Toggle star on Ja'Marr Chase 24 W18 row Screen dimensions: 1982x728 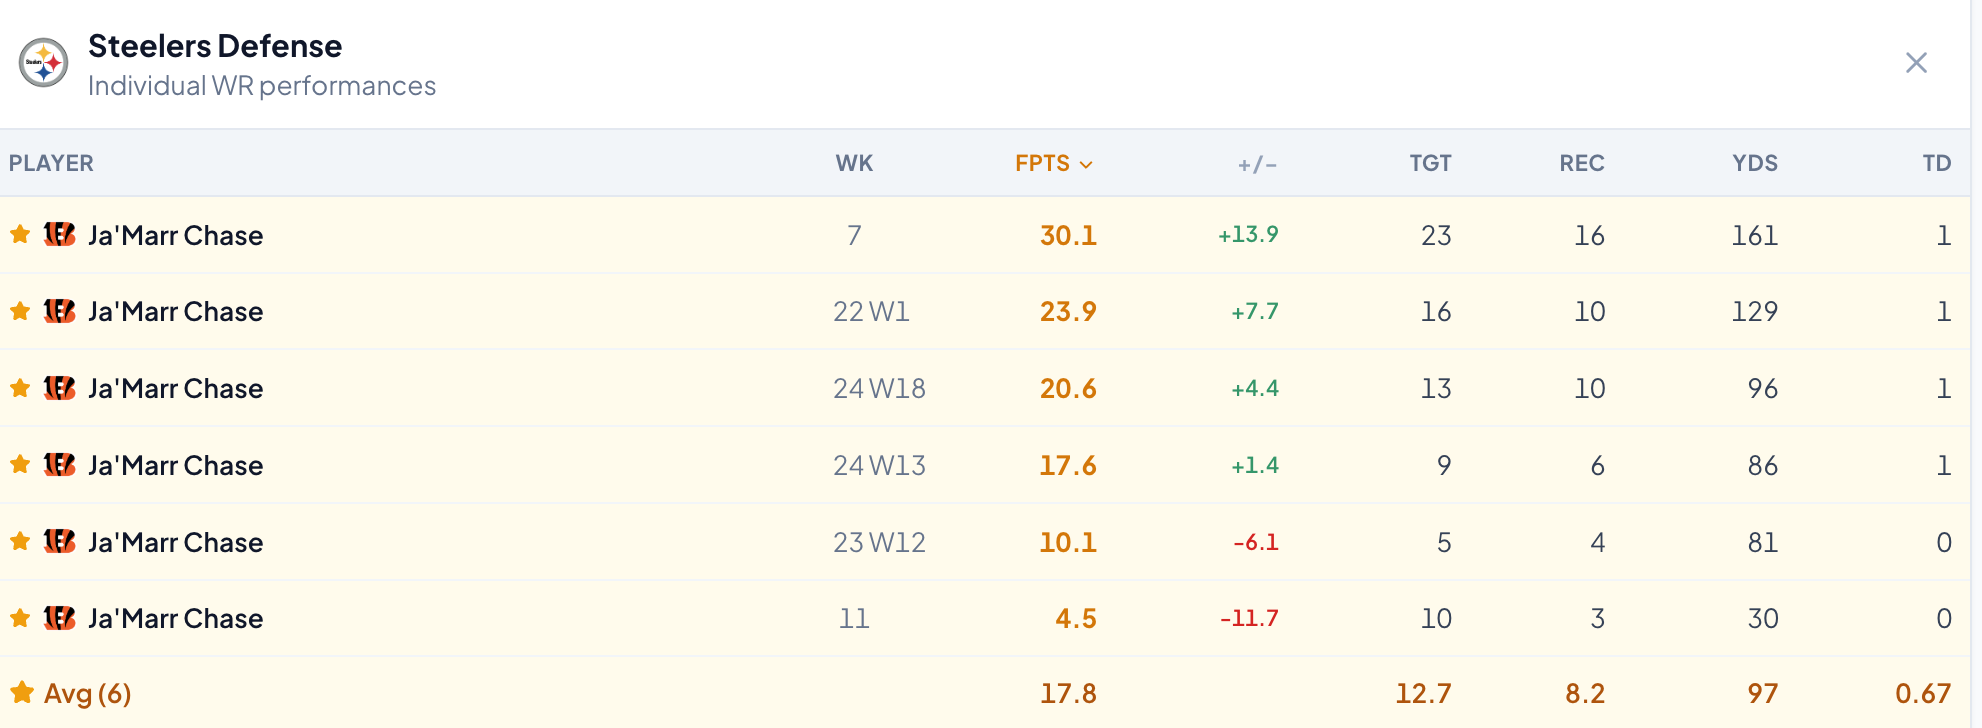pos(20,388)
